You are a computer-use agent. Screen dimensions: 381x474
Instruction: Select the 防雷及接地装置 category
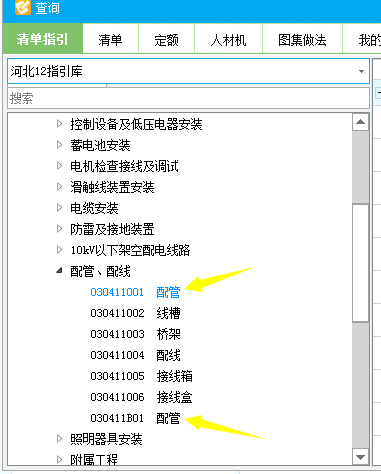click(112, 229)
